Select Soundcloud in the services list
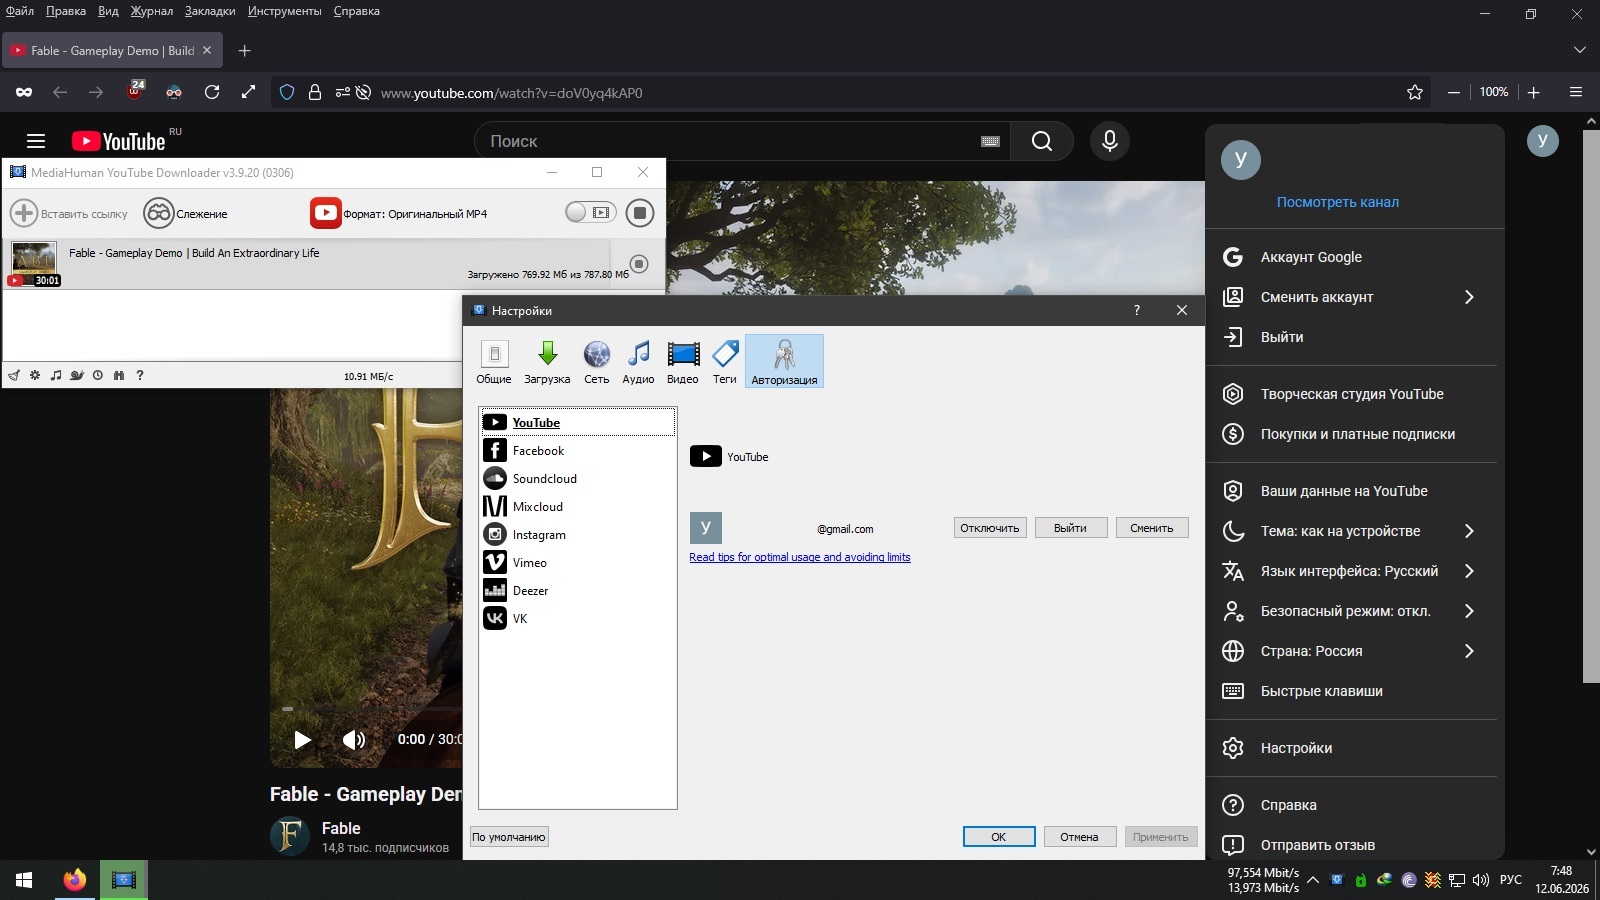1600x900 pixels. [578, 479]
